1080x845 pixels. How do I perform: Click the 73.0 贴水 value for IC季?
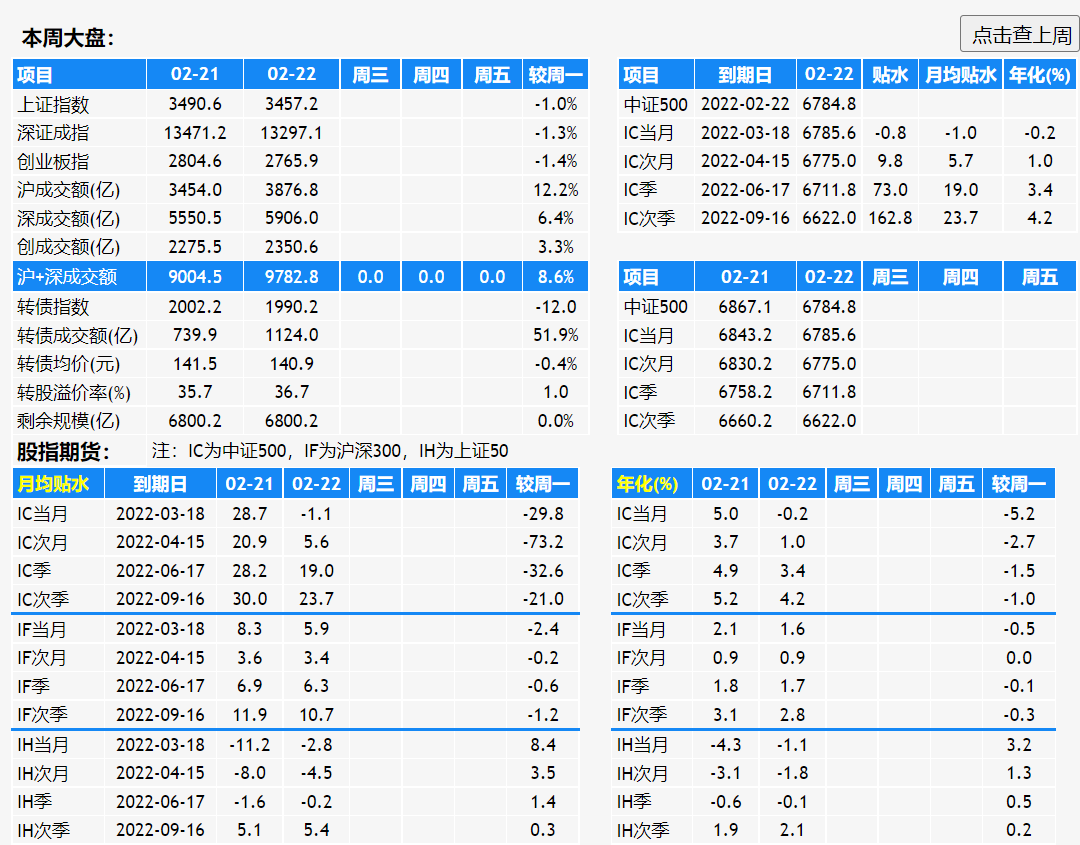tap(890, 189)
